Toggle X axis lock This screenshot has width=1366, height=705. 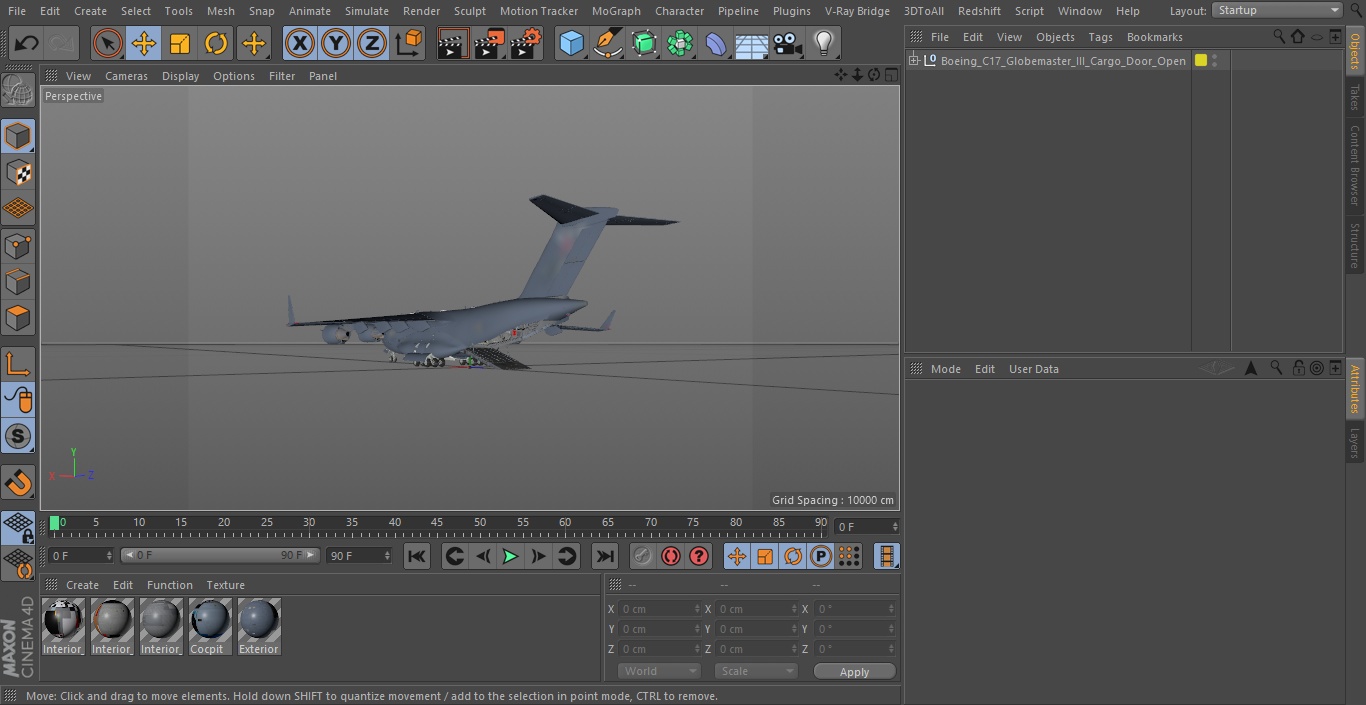pos(300,43)
